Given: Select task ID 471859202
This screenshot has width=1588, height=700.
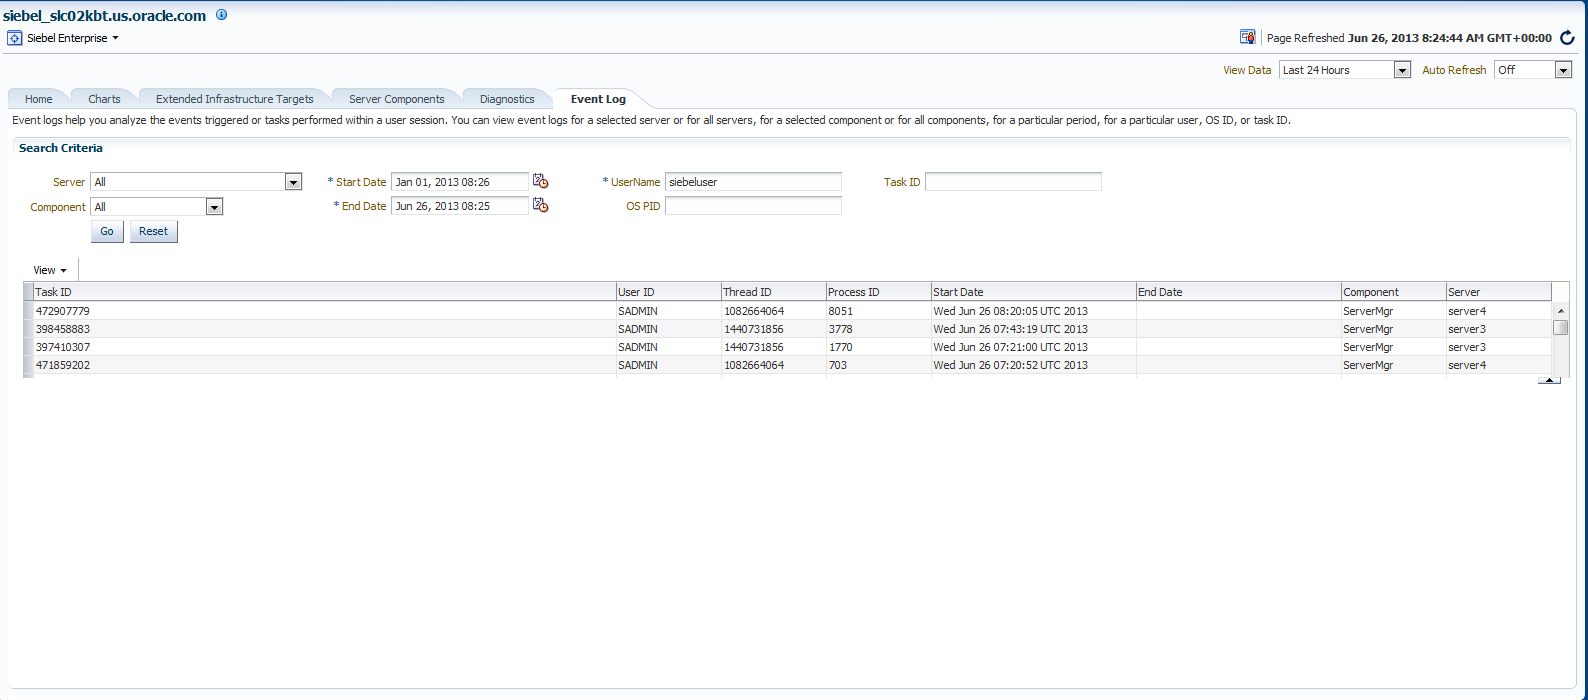Looking at the screenshot, I should [62, 365].
